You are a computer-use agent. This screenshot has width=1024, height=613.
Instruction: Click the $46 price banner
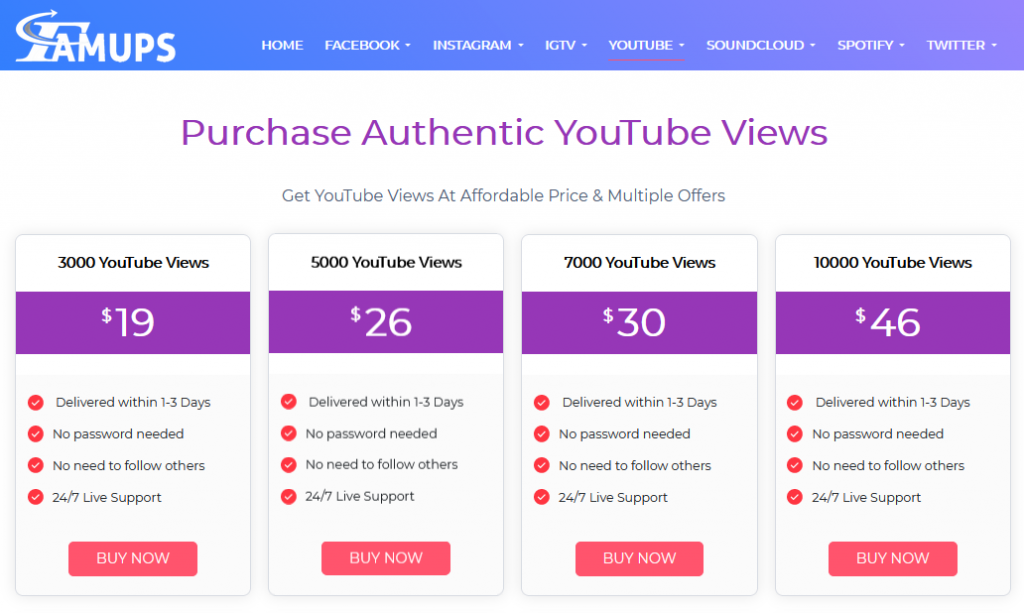tap(893, 322)
